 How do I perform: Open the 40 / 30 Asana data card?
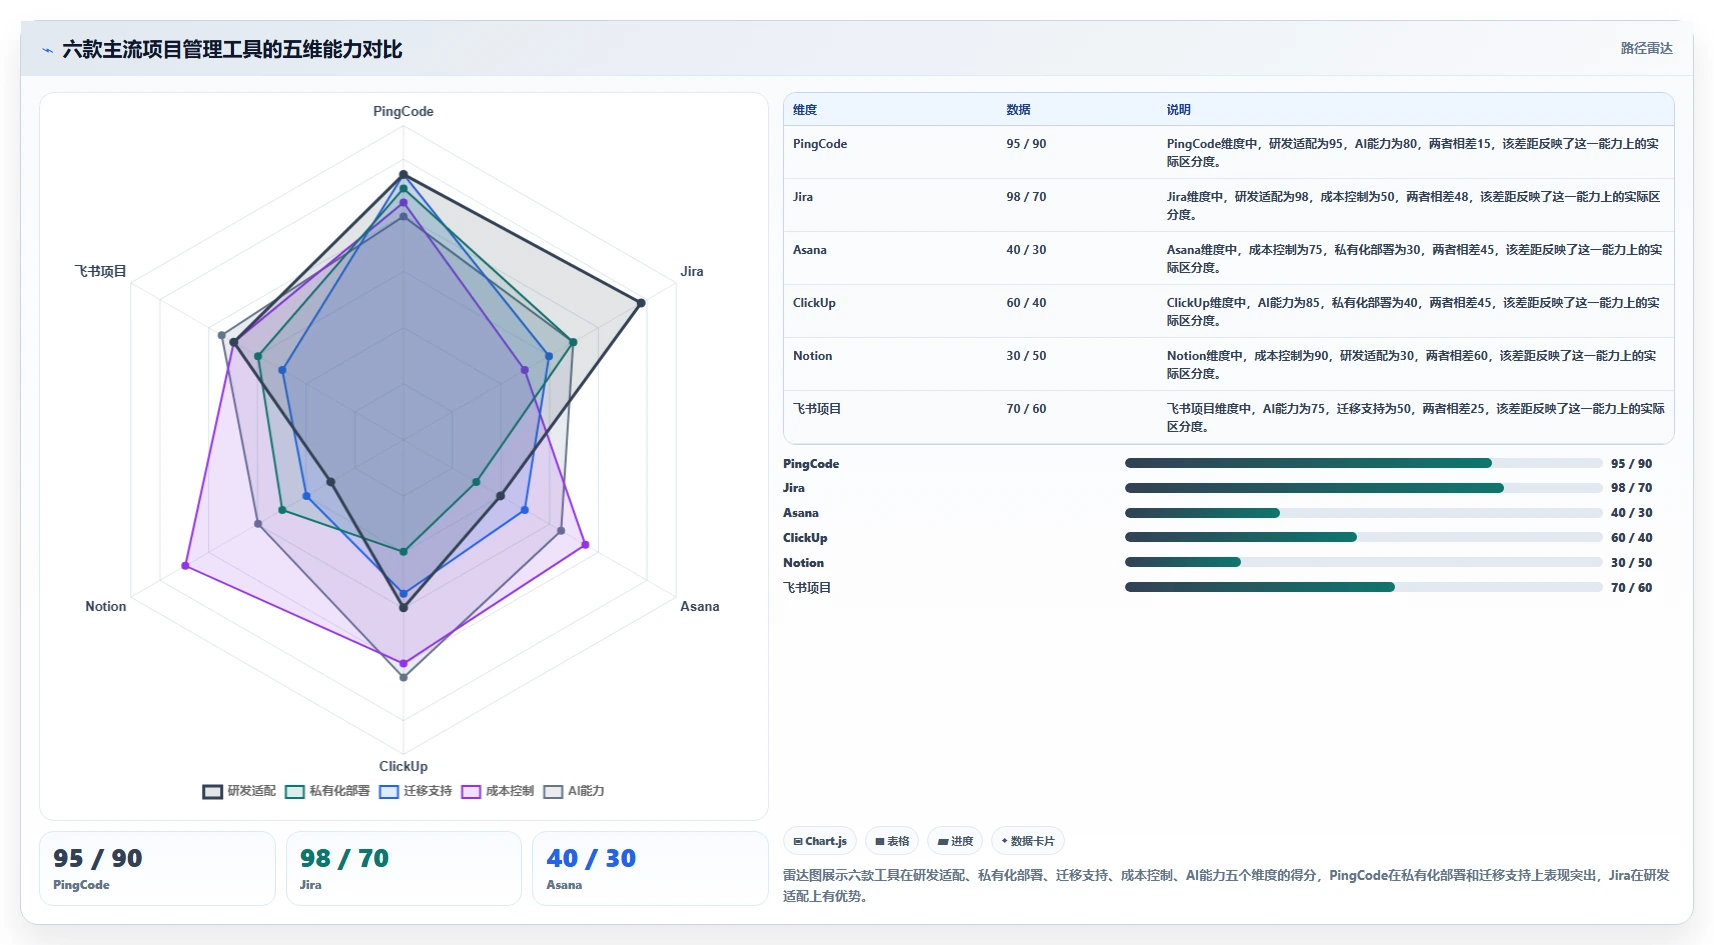[x=650, y=868]
